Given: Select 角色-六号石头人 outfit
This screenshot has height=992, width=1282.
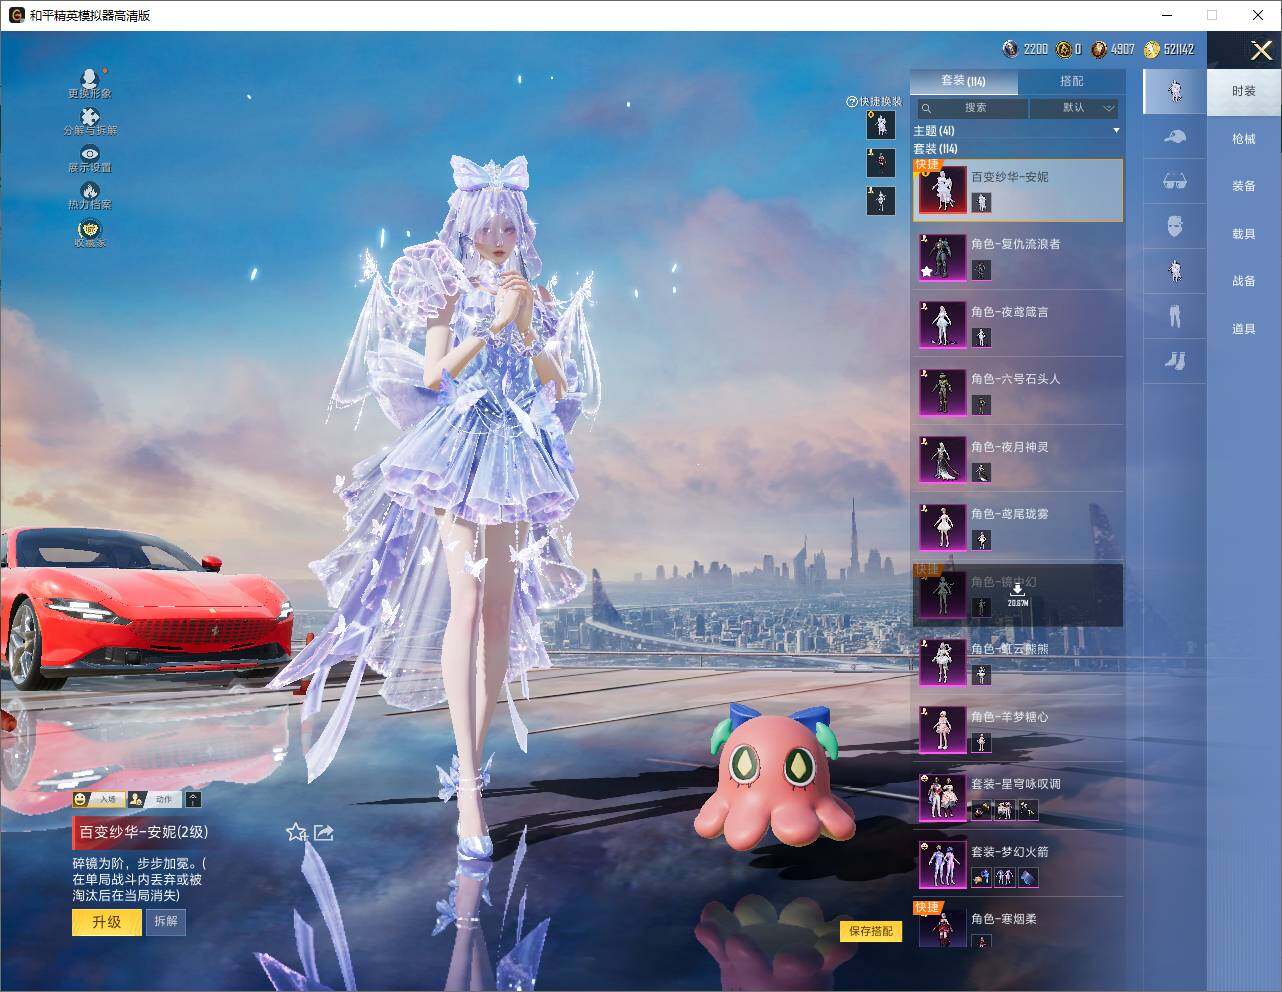Looking at the screenshot, I should [x=1017, y=391].
